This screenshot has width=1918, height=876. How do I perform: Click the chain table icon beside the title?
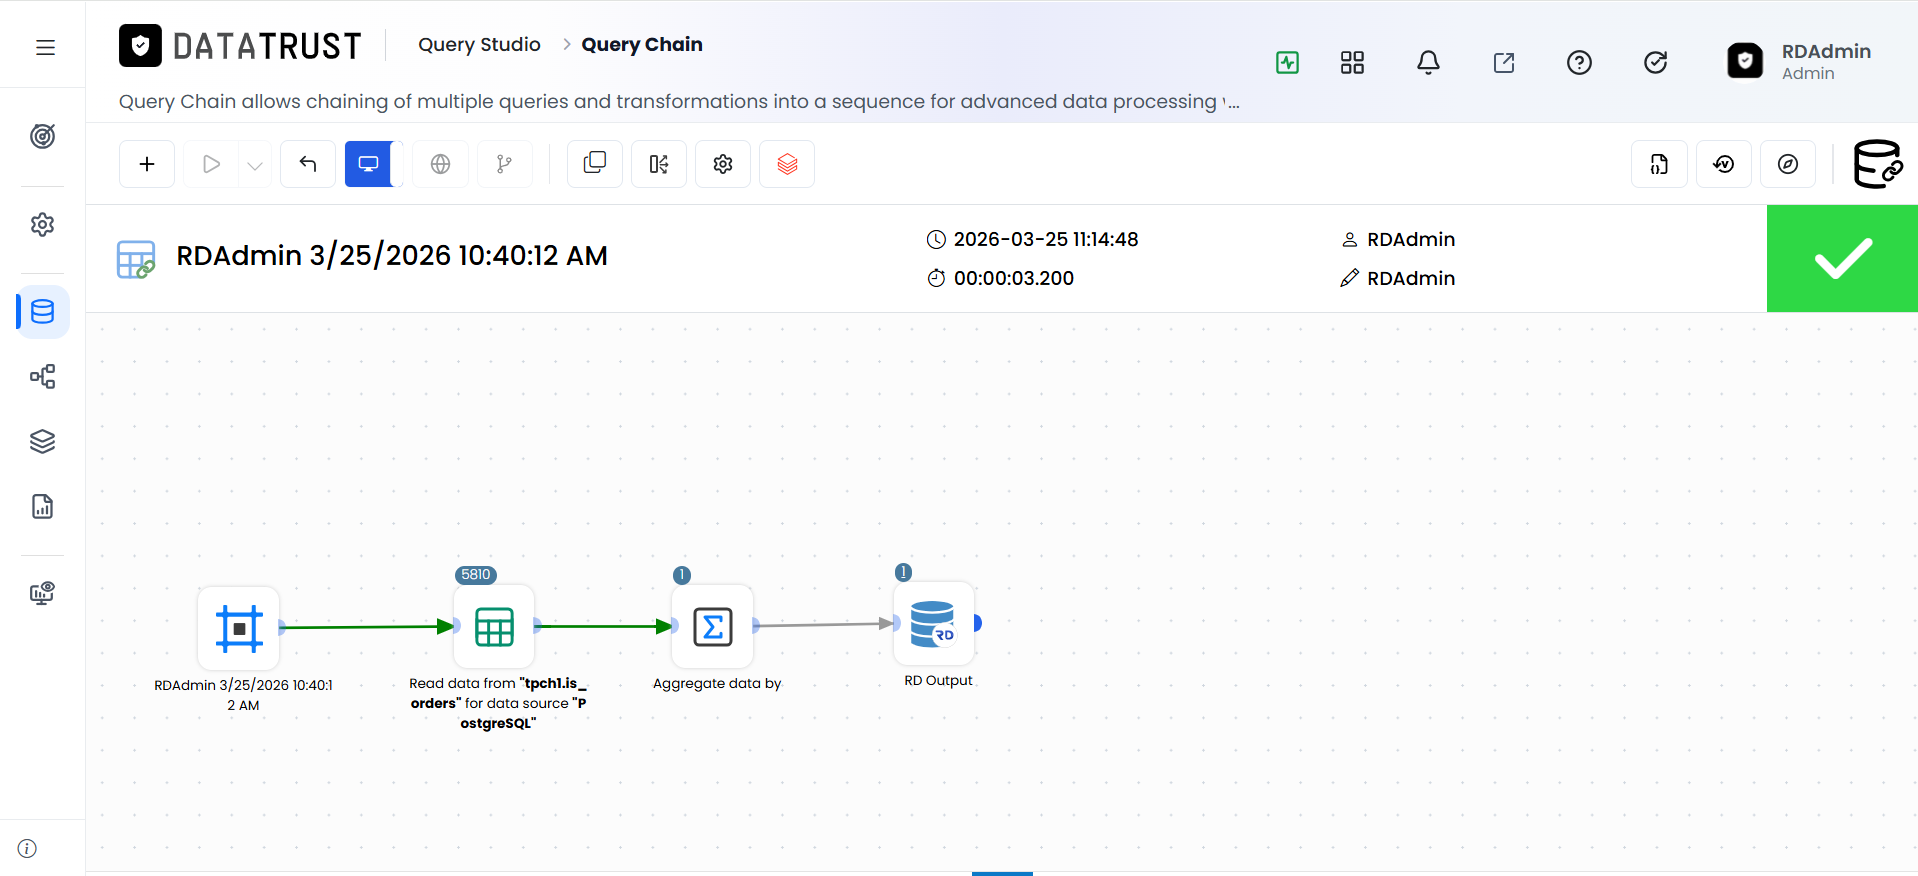[x=136, y=259]
